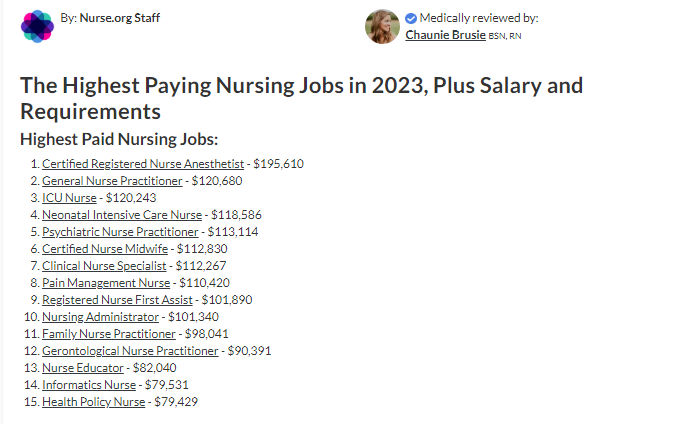This screenshot has height=424, width=675.
Task: Open Neonatal Intensive Care Nurse link
Action: click(x=122, y=215)
